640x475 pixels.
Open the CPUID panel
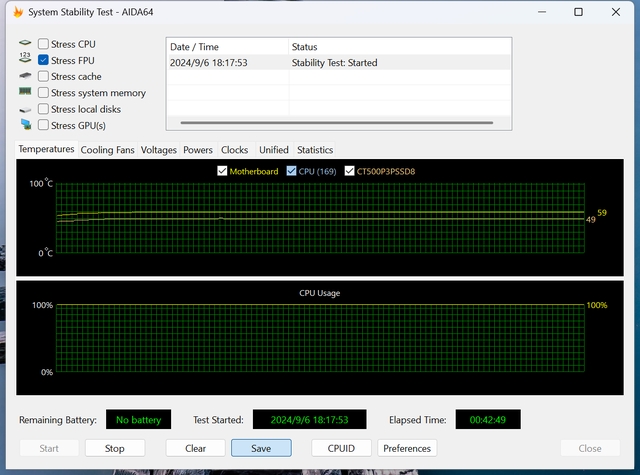(x=341, y=448)
